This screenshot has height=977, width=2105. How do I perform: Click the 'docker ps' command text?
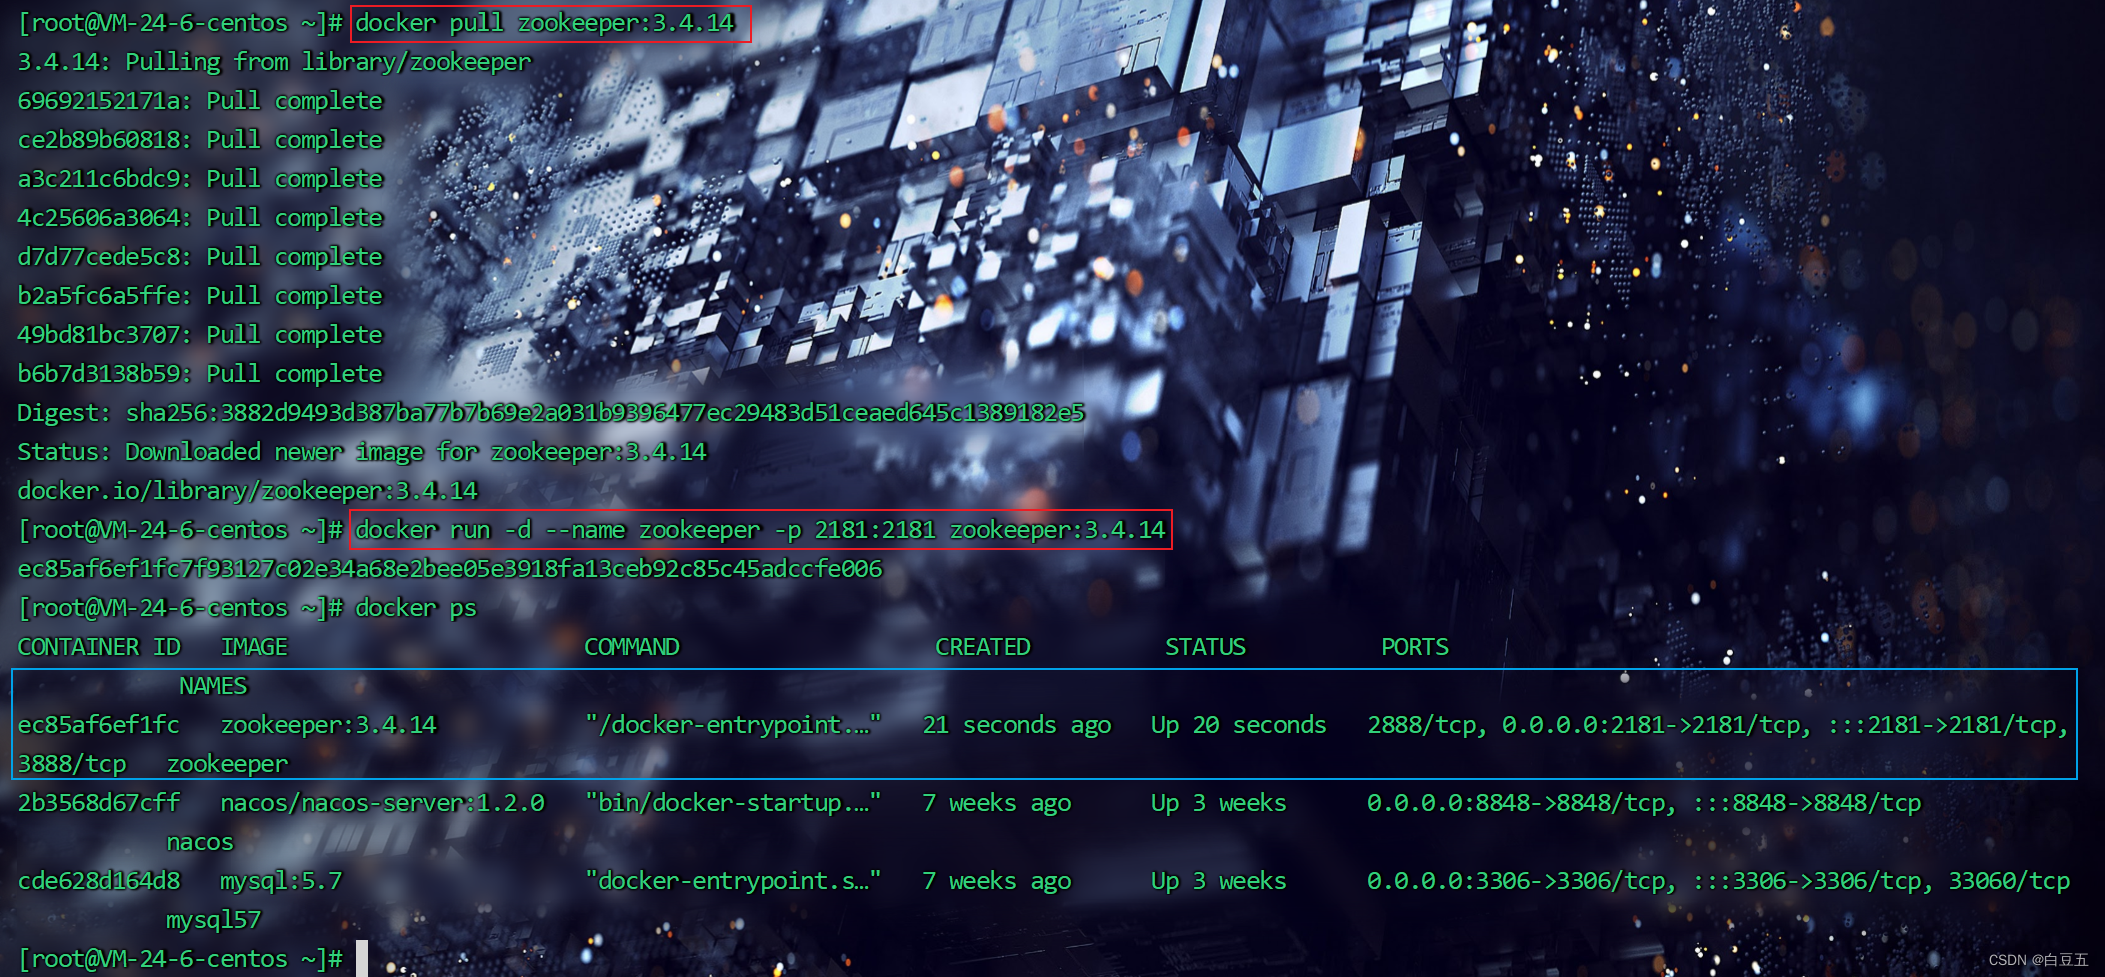tap(416, 608)
